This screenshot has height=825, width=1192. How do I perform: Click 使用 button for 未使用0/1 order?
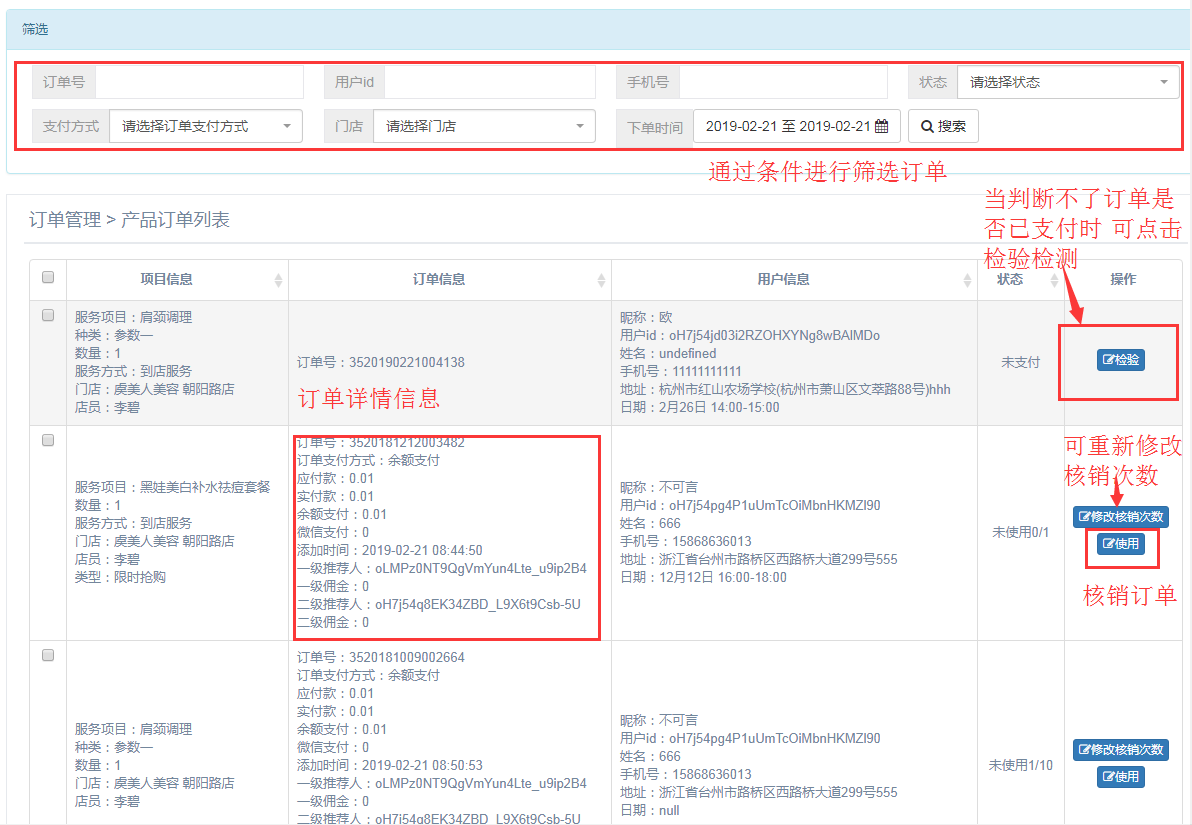click(x=1120, y=544)
